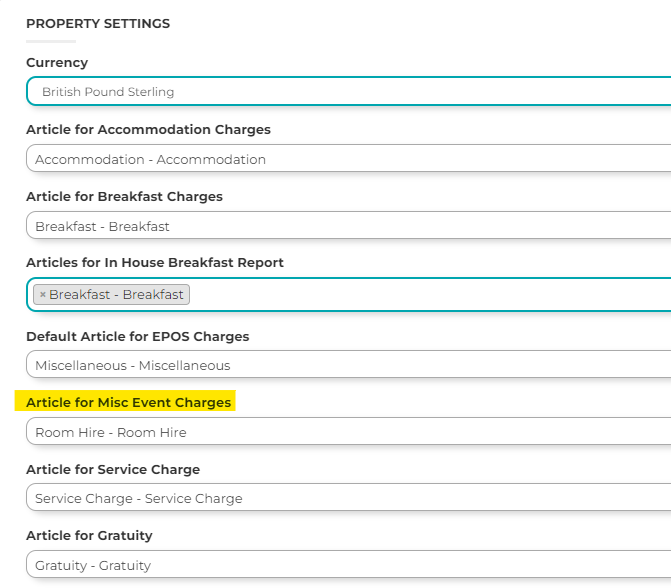Click the Article for Service Charge label
Screen dimensions: 671x588
point(113,469)
